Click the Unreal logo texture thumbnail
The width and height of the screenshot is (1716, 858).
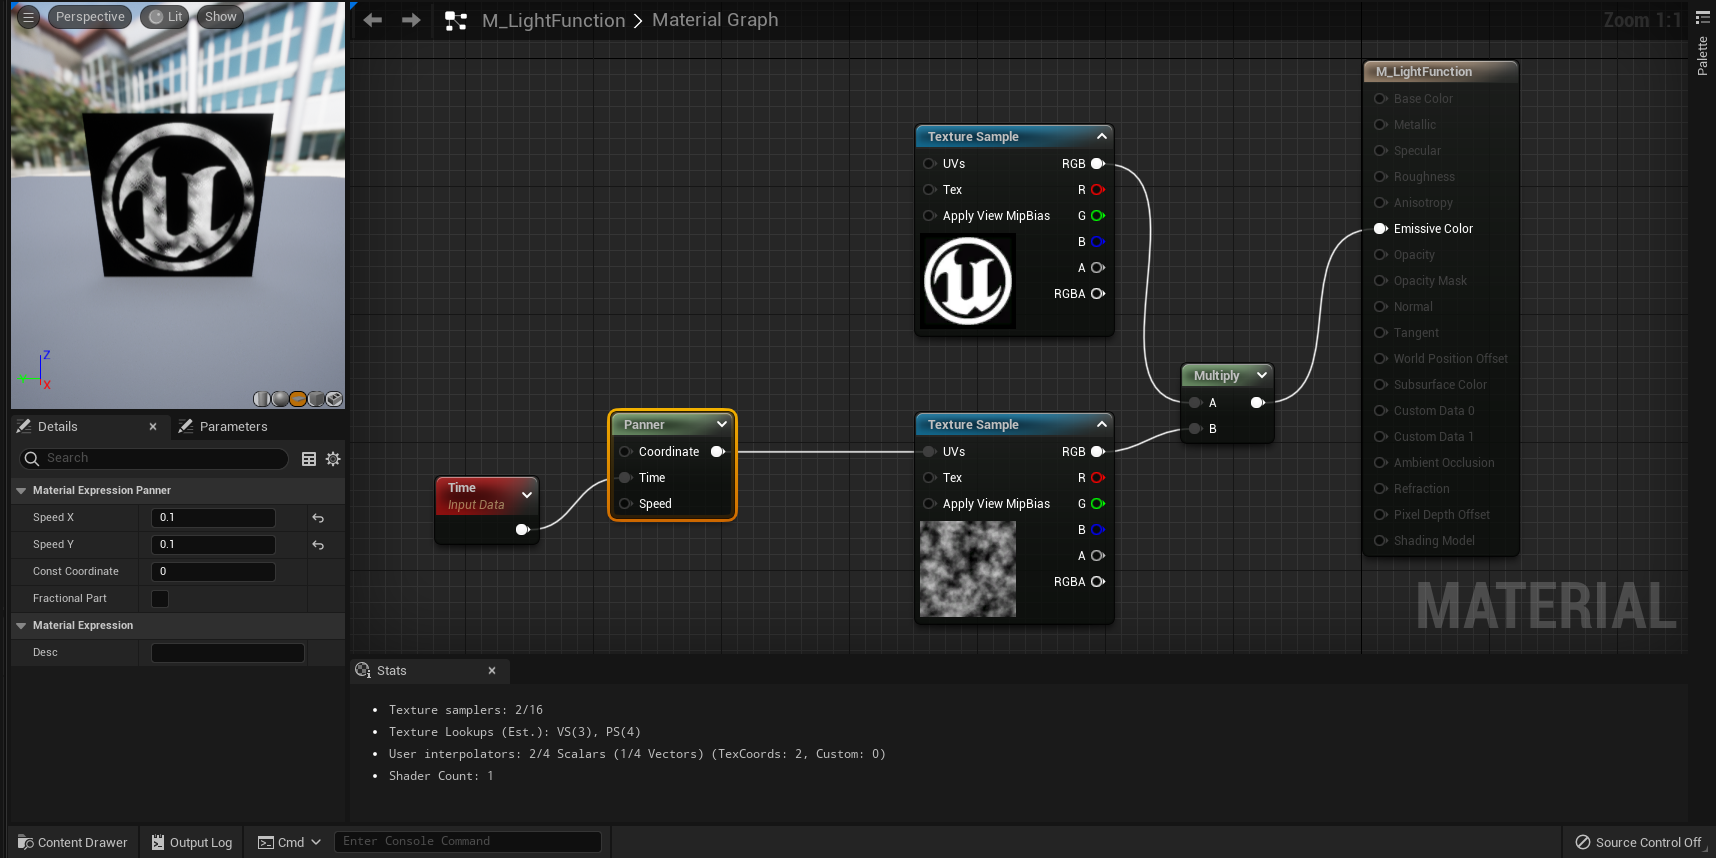click(x=968, y=281)
